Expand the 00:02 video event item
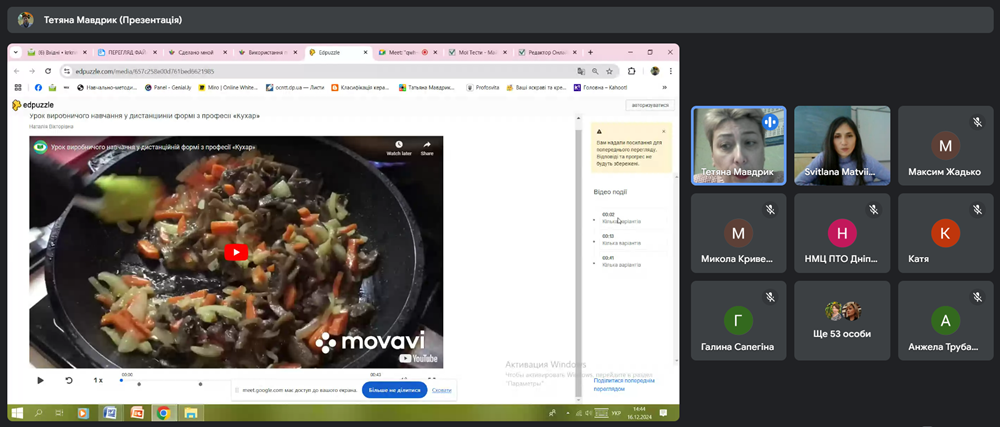 click(x=628, y=218)
